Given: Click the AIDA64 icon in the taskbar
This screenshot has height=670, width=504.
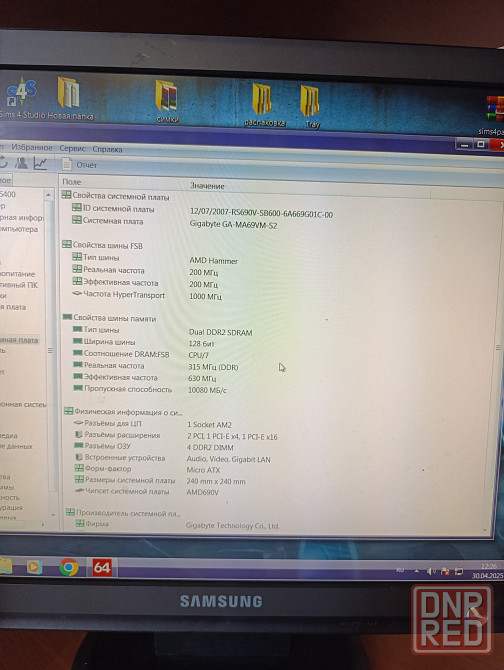Looking at the screenshot, I should (x=102, y=567).
